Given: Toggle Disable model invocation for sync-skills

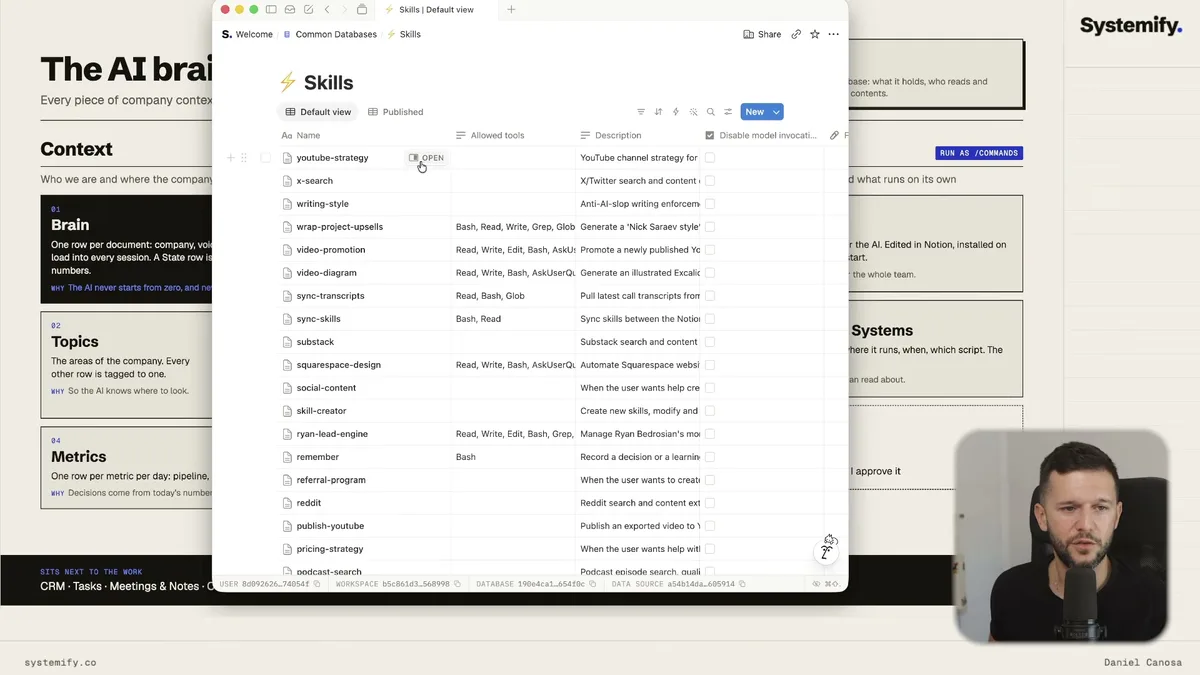Looking at the screenshot, I should (x=710, y=319).
